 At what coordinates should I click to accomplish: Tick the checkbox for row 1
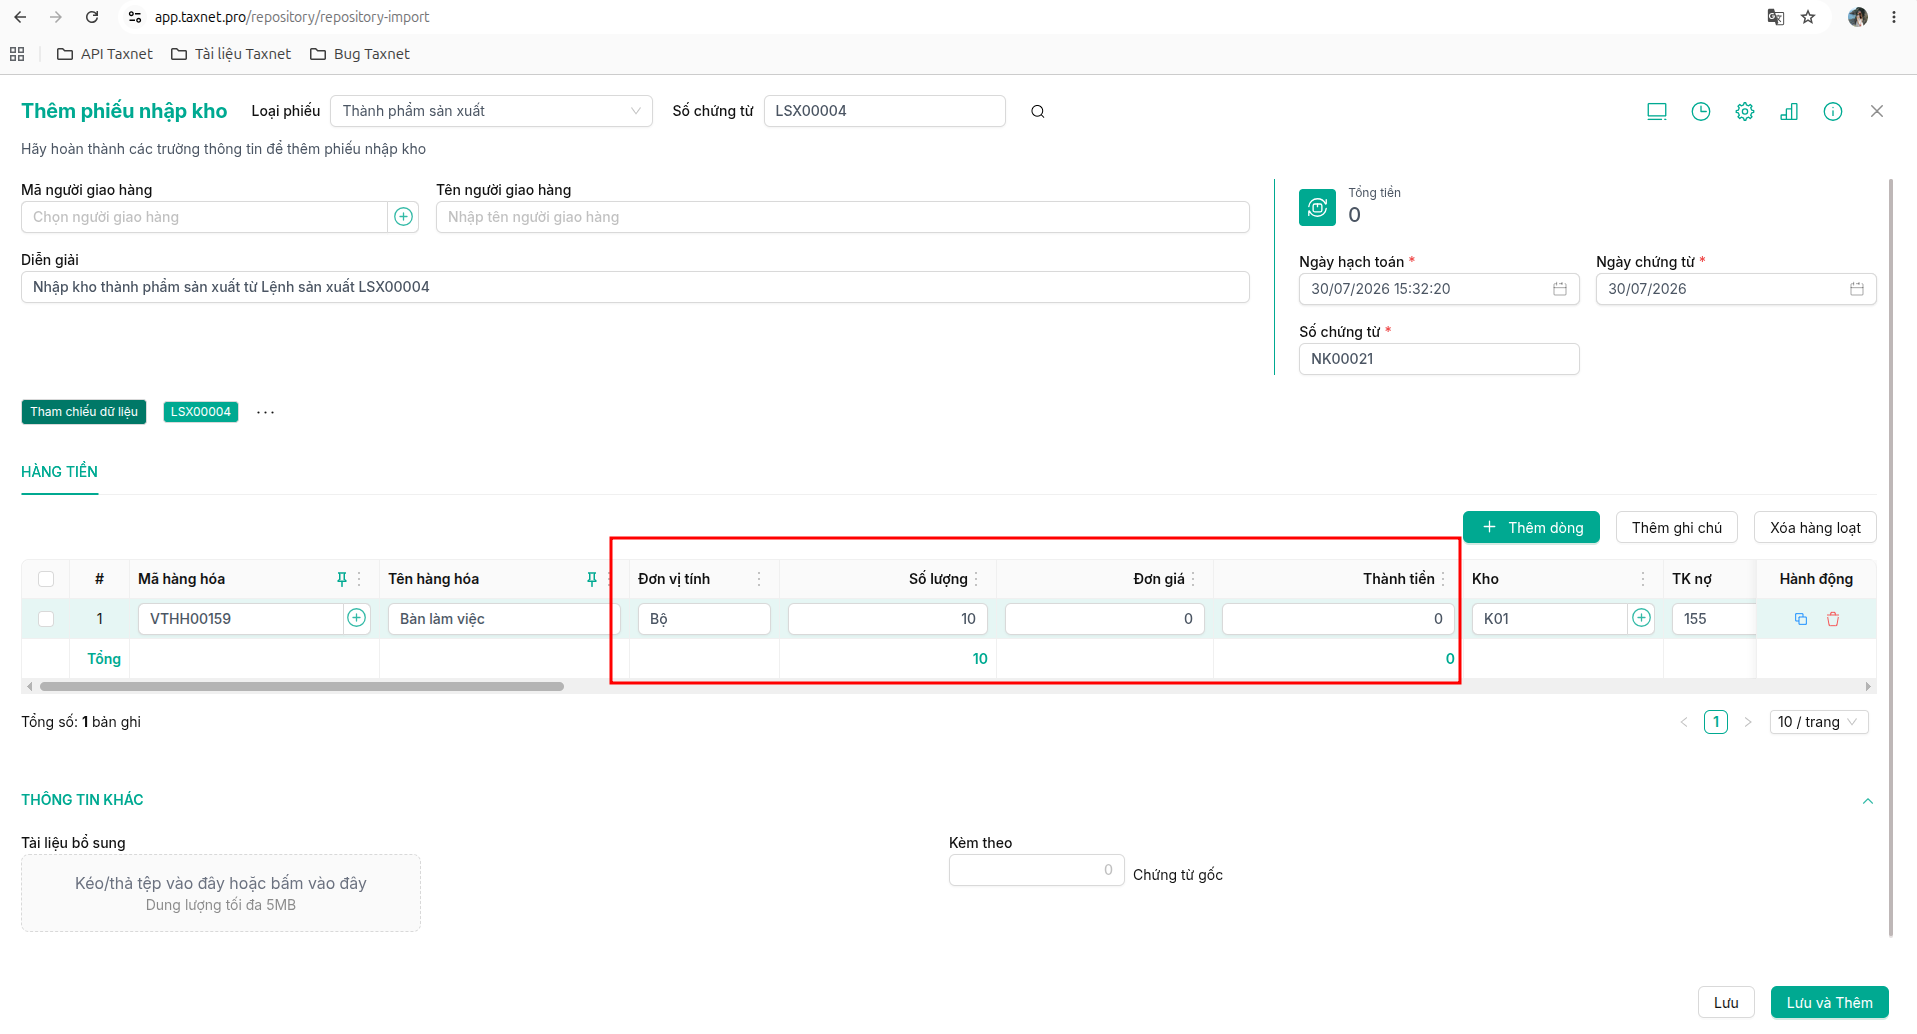46,619
